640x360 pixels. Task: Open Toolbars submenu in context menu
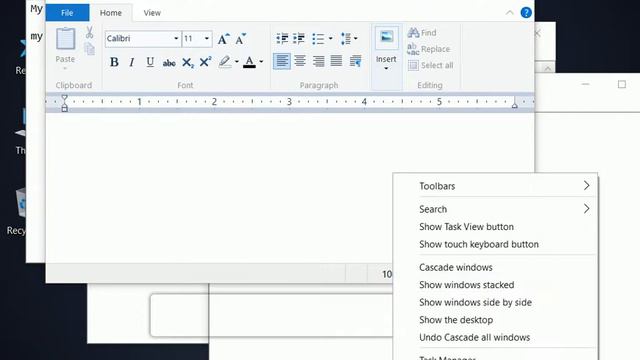(496, 186)
